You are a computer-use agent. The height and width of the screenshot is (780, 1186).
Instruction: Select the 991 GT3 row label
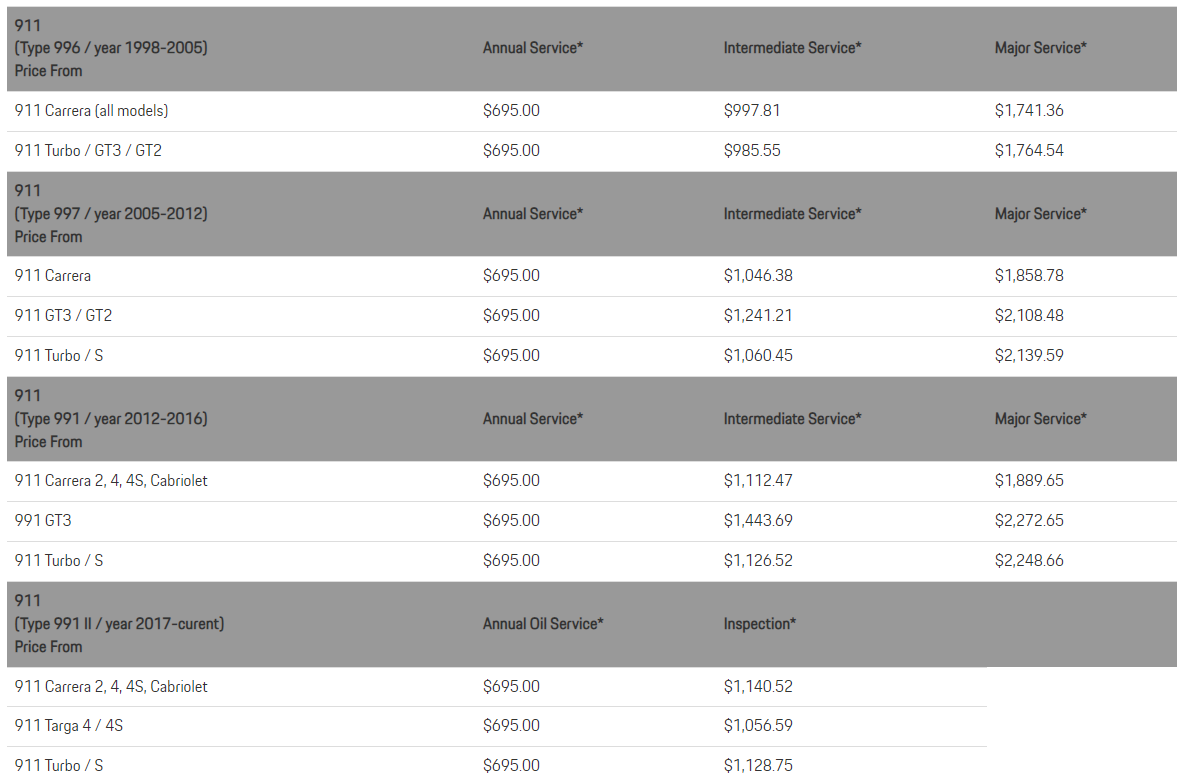pyautogui.click(x=43, y=520)
